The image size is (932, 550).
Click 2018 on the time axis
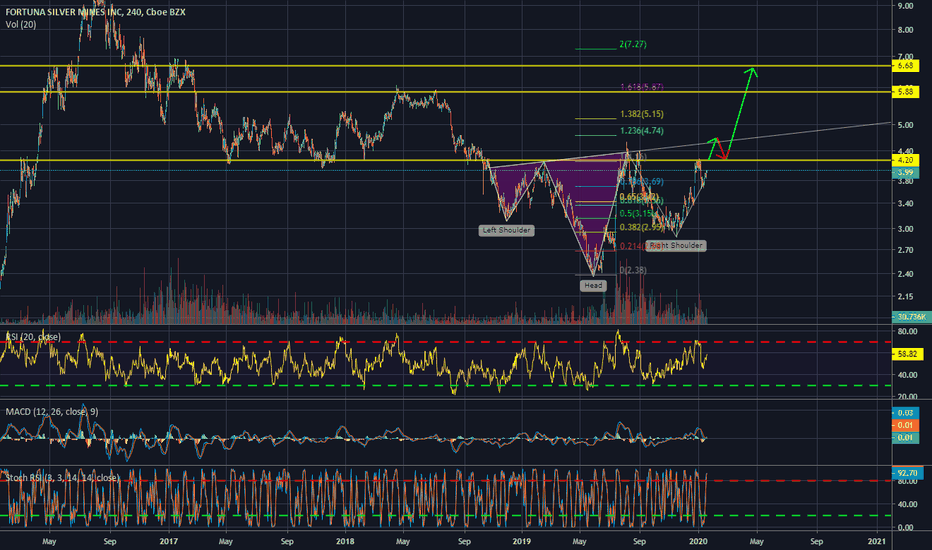click(345, 541)
